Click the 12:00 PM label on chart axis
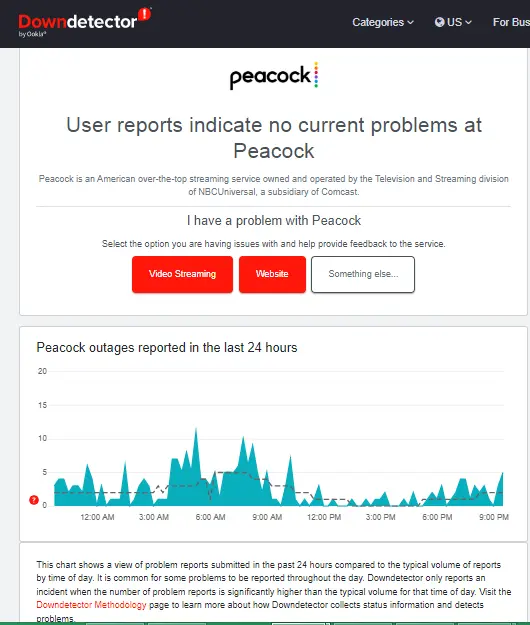This screenshot has width=530, height=625. tap(324, 517)
